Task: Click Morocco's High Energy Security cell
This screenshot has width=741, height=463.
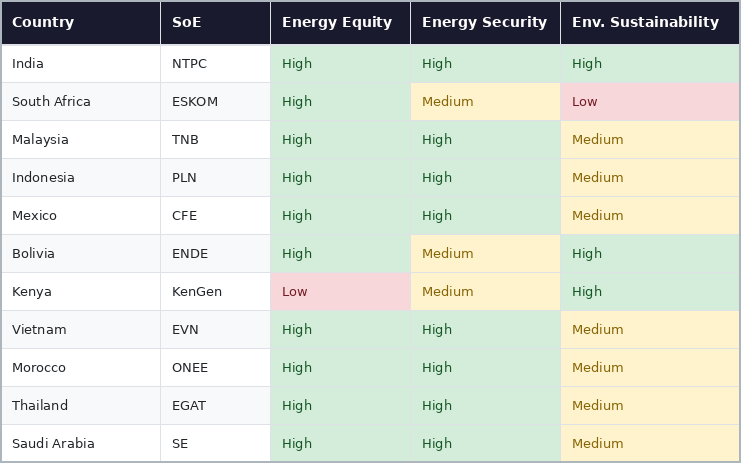Action: point(485,368)
